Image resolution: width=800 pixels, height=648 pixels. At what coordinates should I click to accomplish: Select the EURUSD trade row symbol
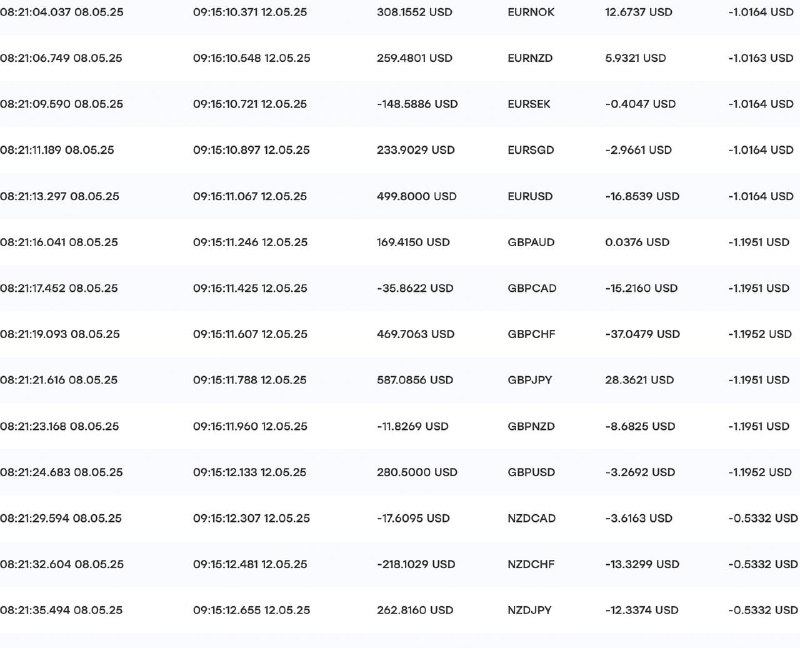(530, 196)
